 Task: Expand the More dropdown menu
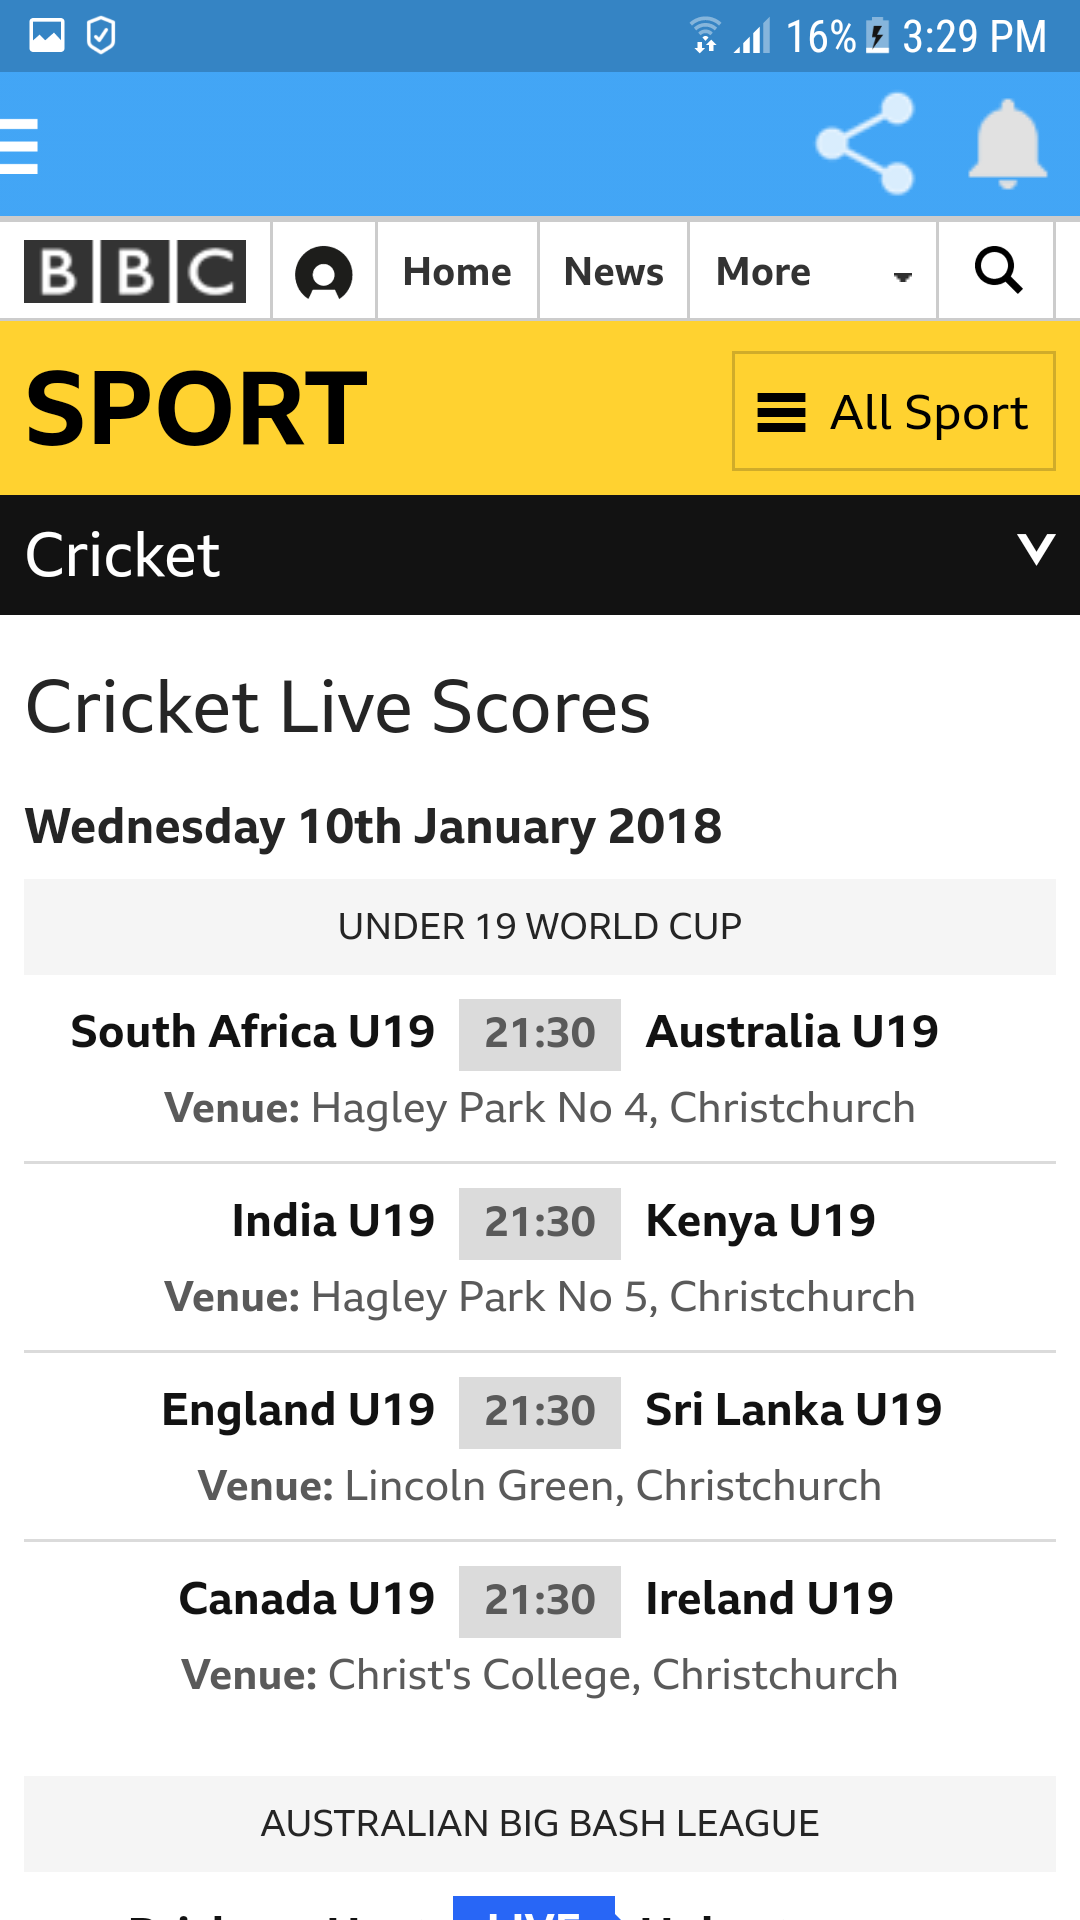coord(812,272)
